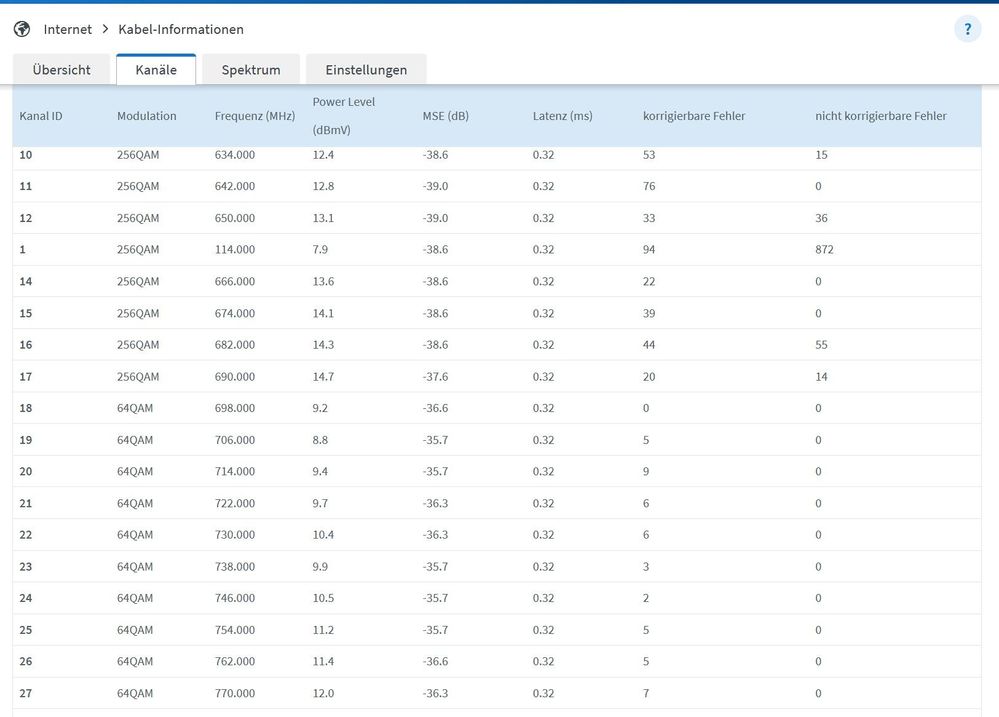
Task: Click the nicht korrigierbare Fehler header
Action: pyautogui.click(x=880, y=116)
